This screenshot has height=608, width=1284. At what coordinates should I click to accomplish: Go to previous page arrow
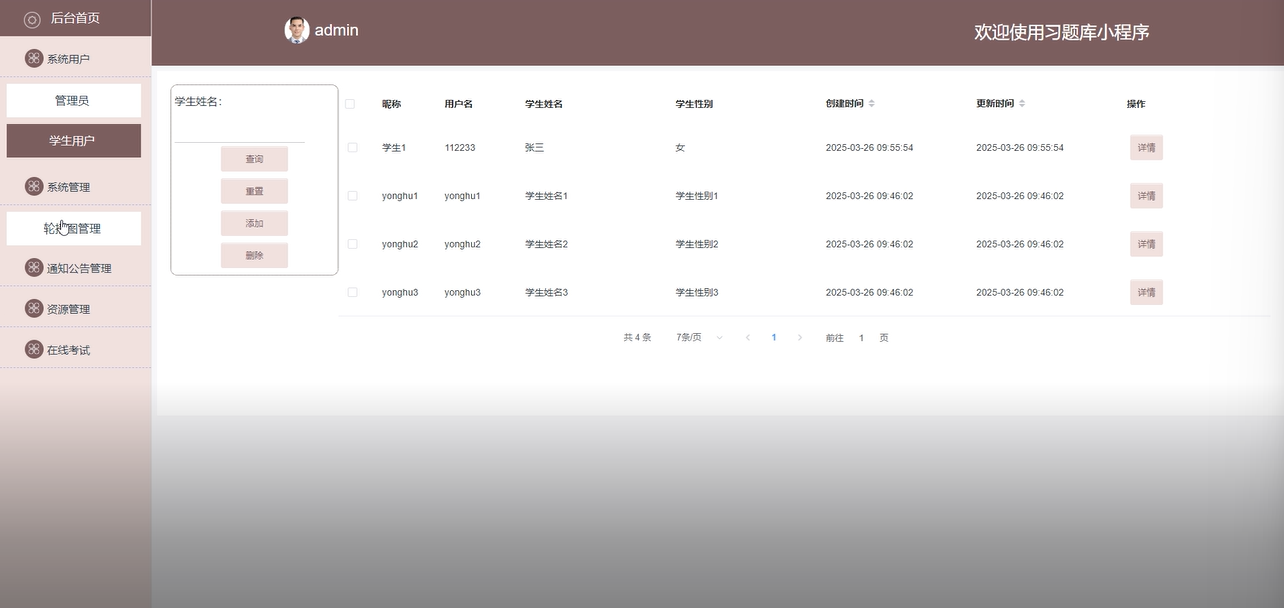pos(747,338)
